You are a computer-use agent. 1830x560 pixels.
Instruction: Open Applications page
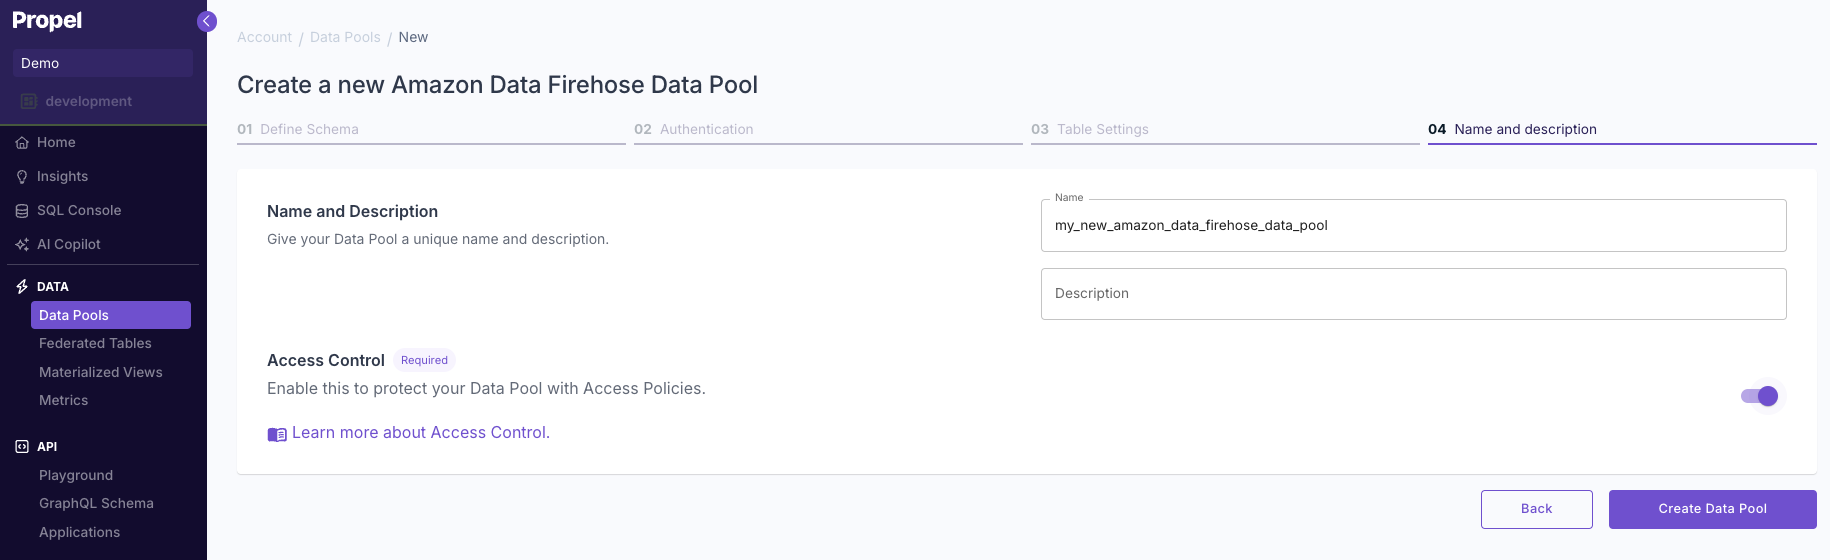point(80,533)
